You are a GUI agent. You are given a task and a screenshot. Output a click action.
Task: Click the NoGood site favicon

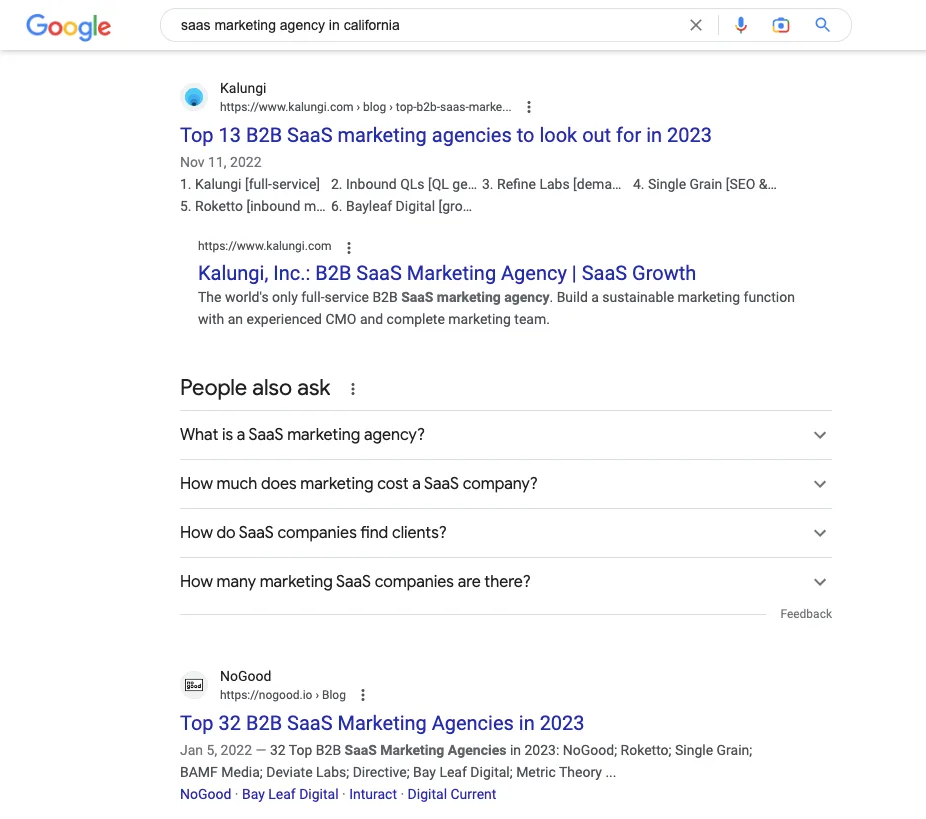point(194,685)
